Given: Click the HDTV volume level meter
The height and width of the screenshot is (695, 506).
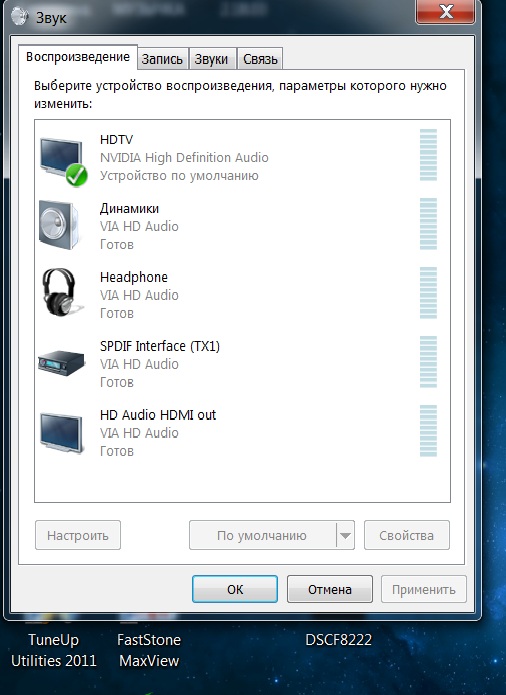Looking at the screenshot, I should [x=428, y=155].
